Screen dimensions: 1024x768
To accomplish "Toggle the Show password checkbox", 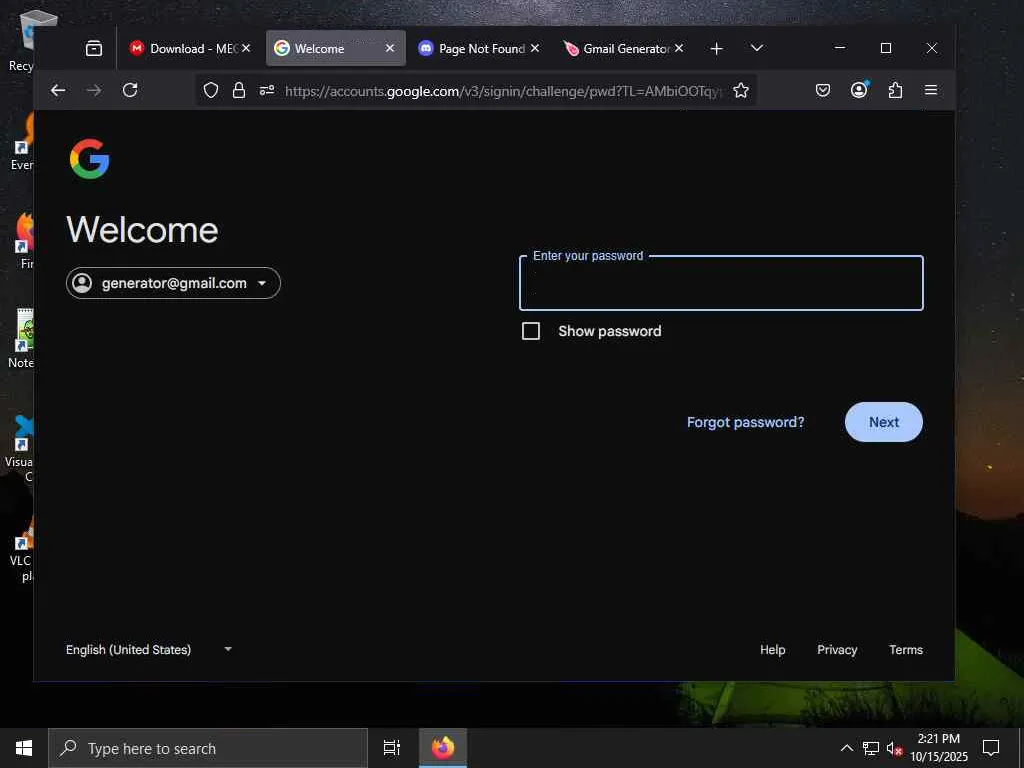I will 531,331.
